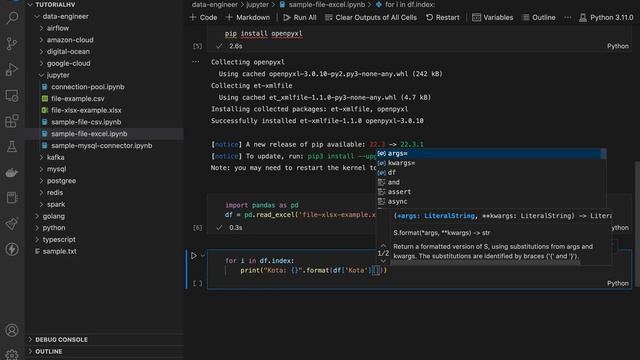The height and width of the screenshot is (360, 640).
Task: Click Run All cells
Action: [300, 18]
